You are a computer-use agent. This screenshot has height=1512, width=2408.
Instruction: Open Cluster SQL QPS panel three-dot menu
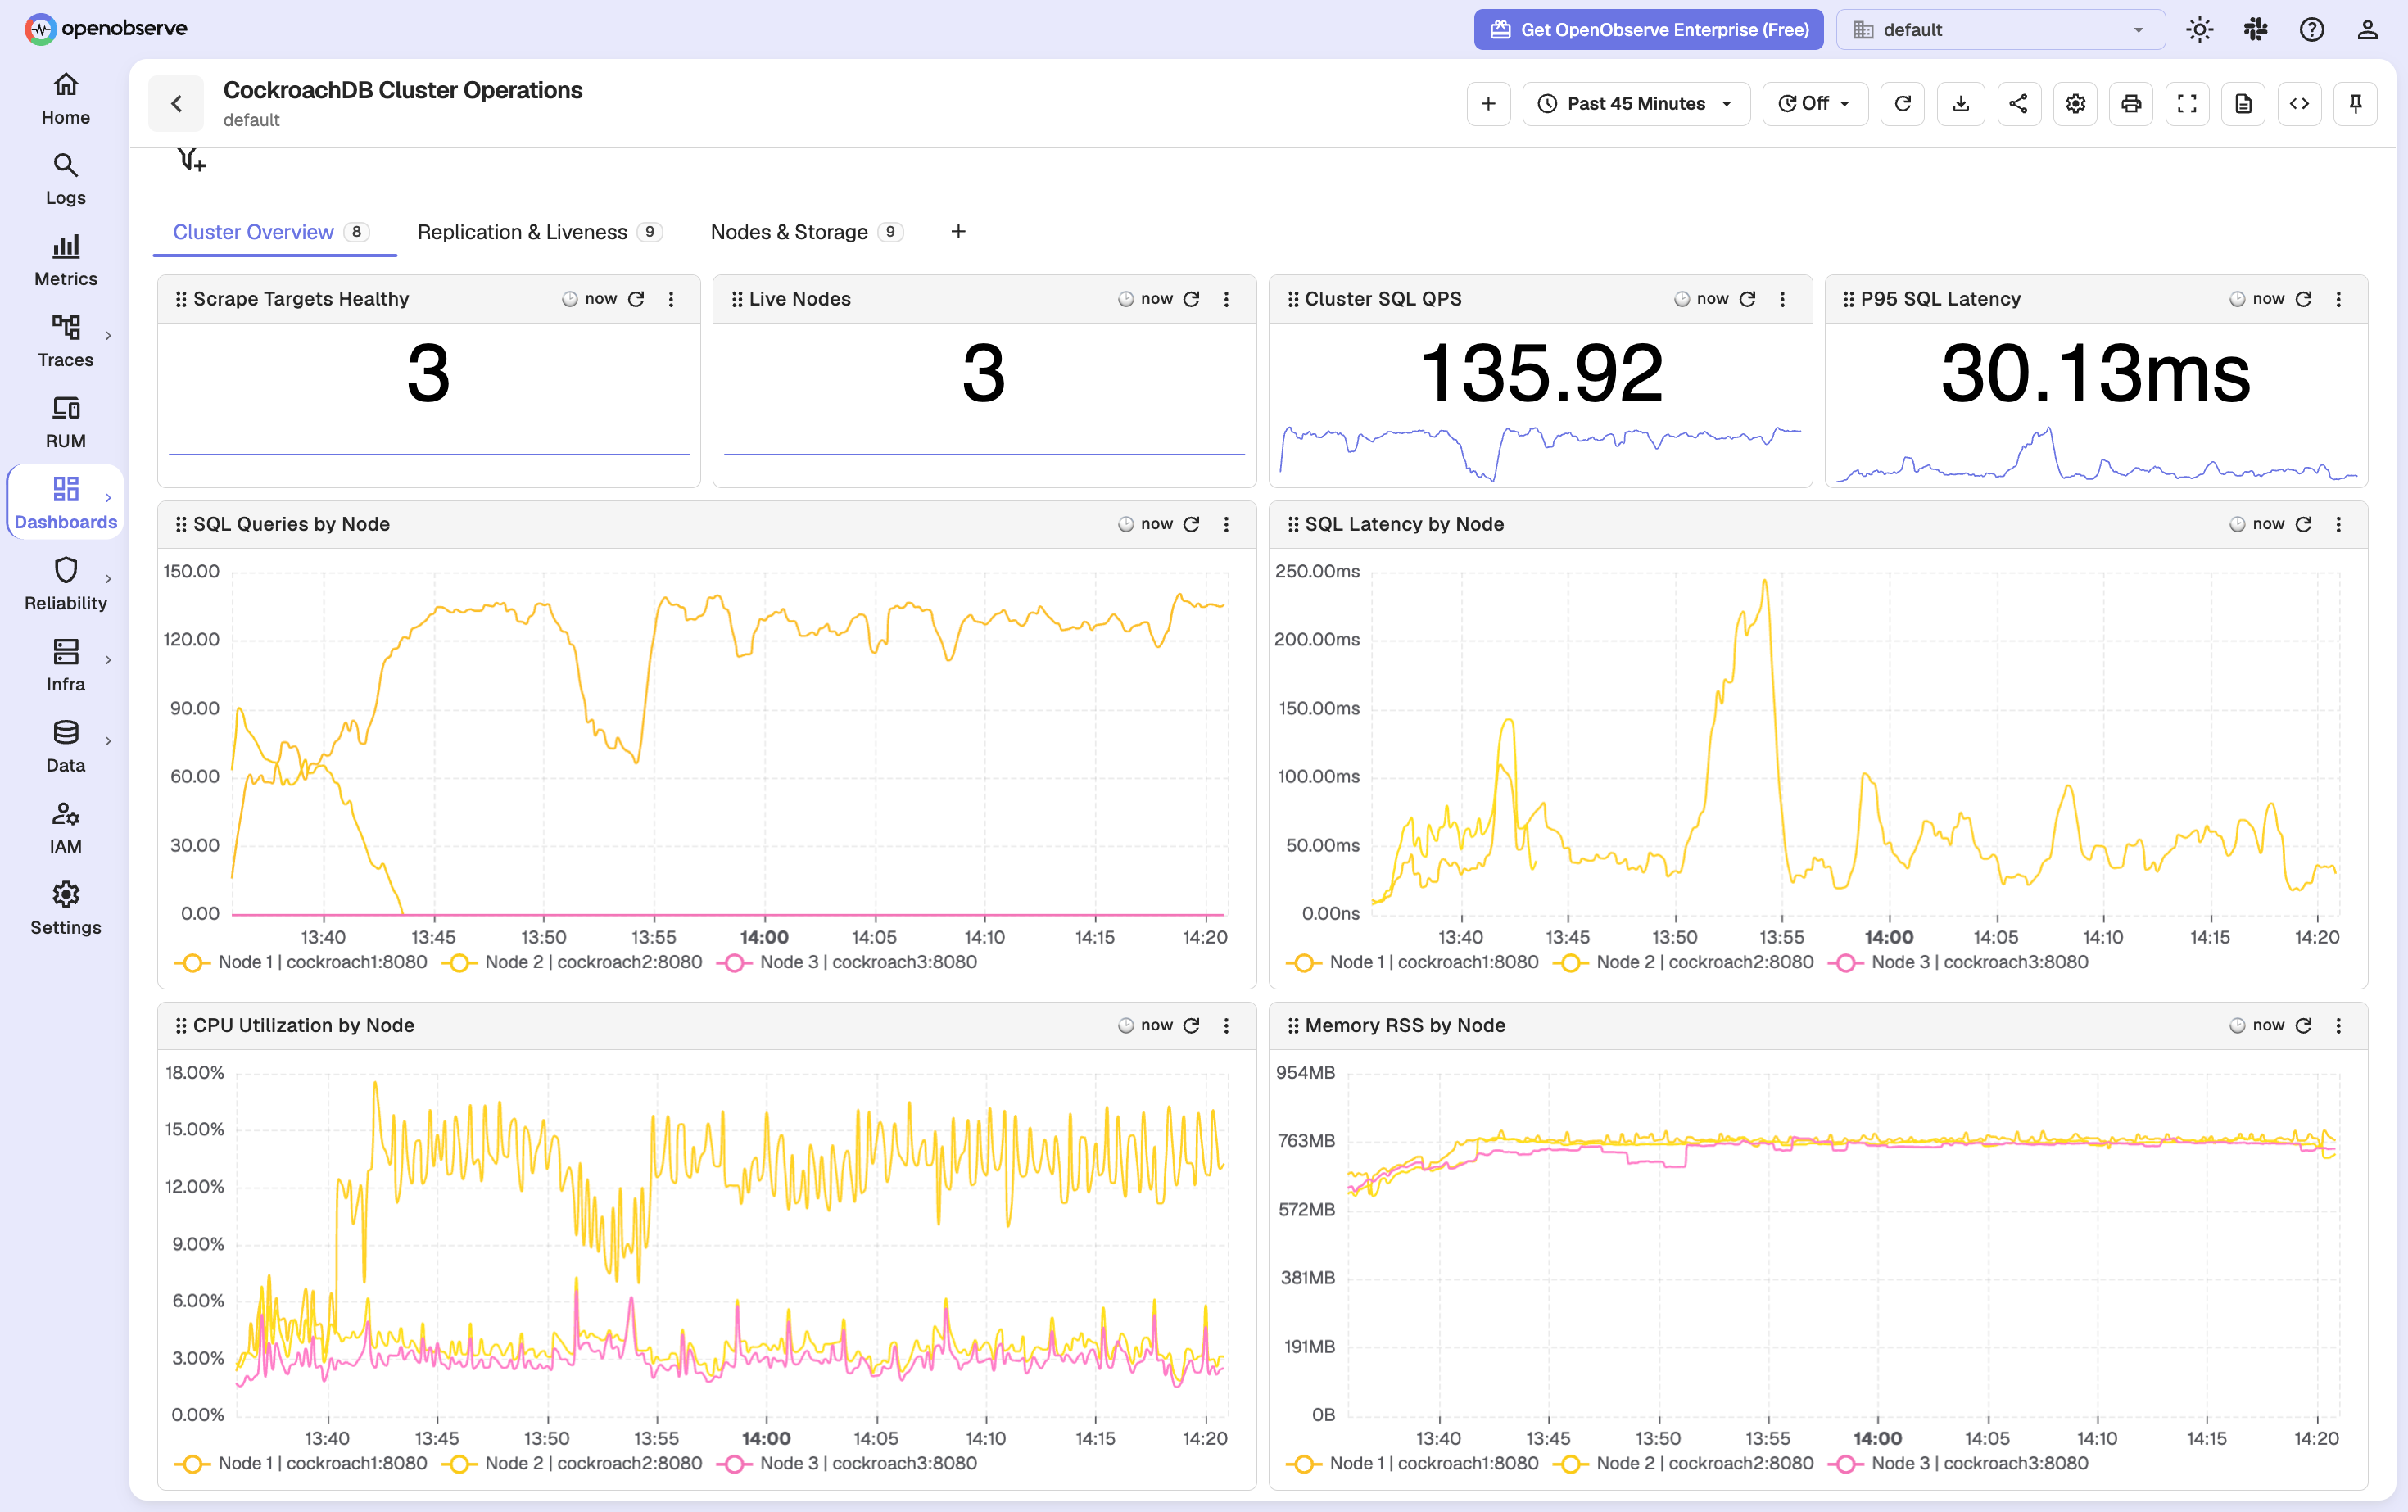coord(1782,299)
